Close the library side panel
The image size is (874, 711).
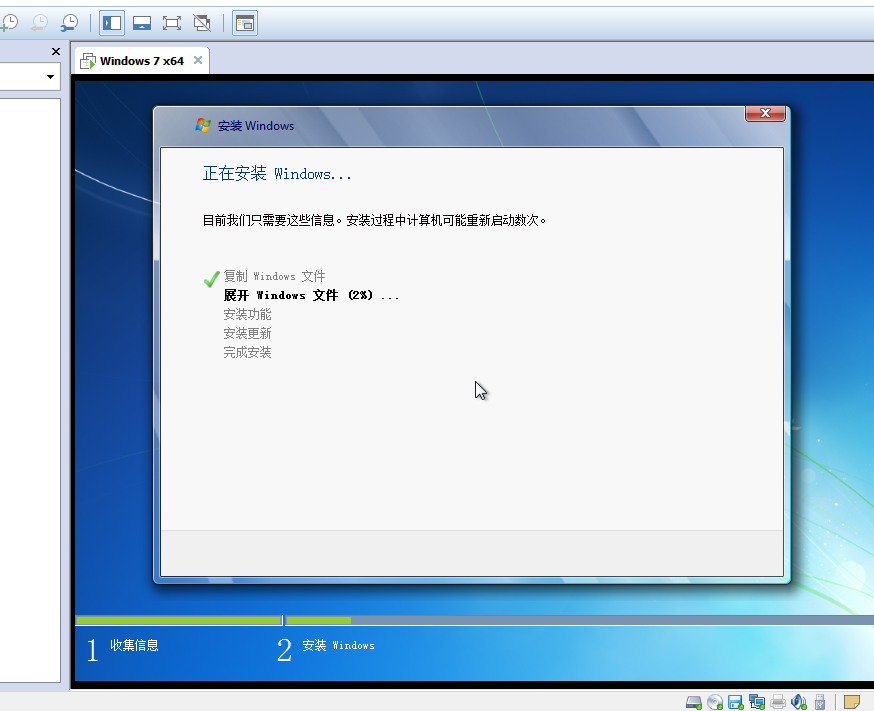pyautogui.click(x=56, y=51)
